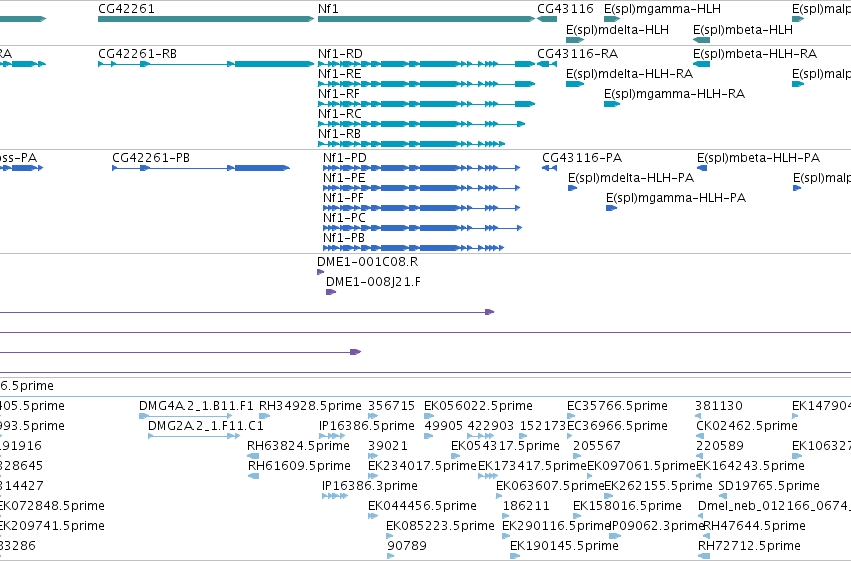851x561 pixels.
Task: Select the RH34928.5prime EST
Action: click(x=264, y=416)
